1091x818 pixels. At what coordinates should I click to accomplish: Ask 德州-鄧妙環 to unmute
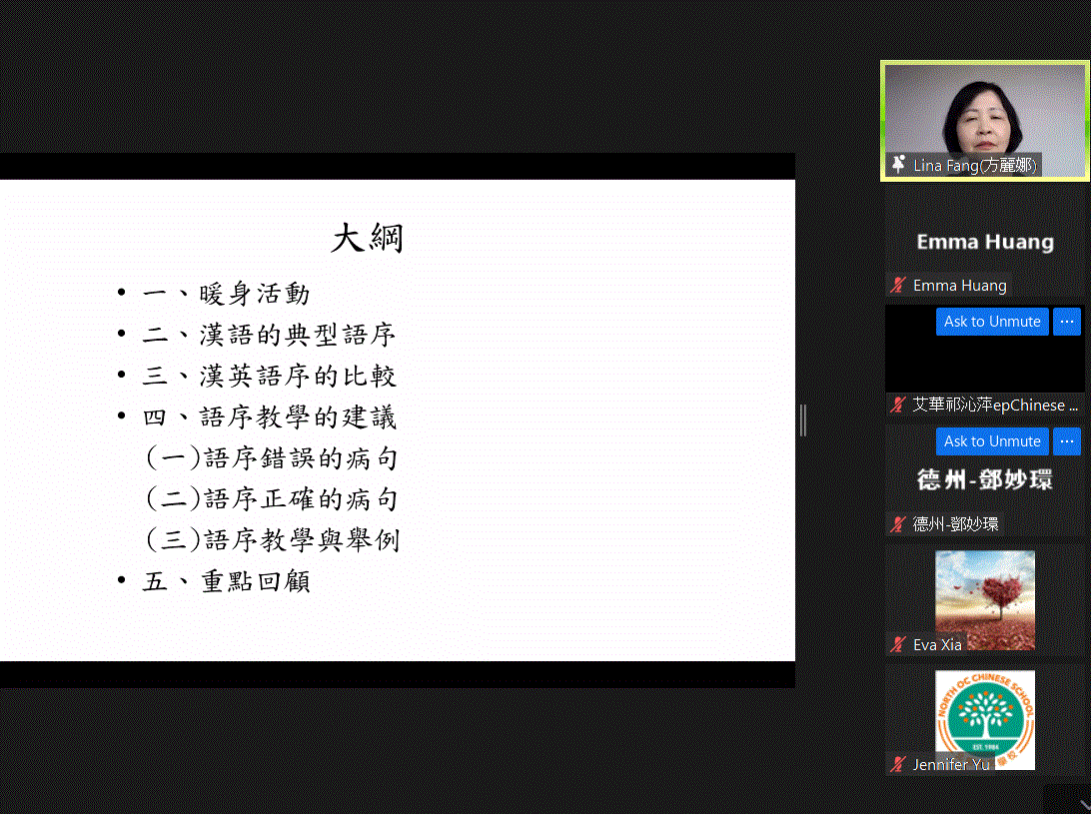(992, 441)
